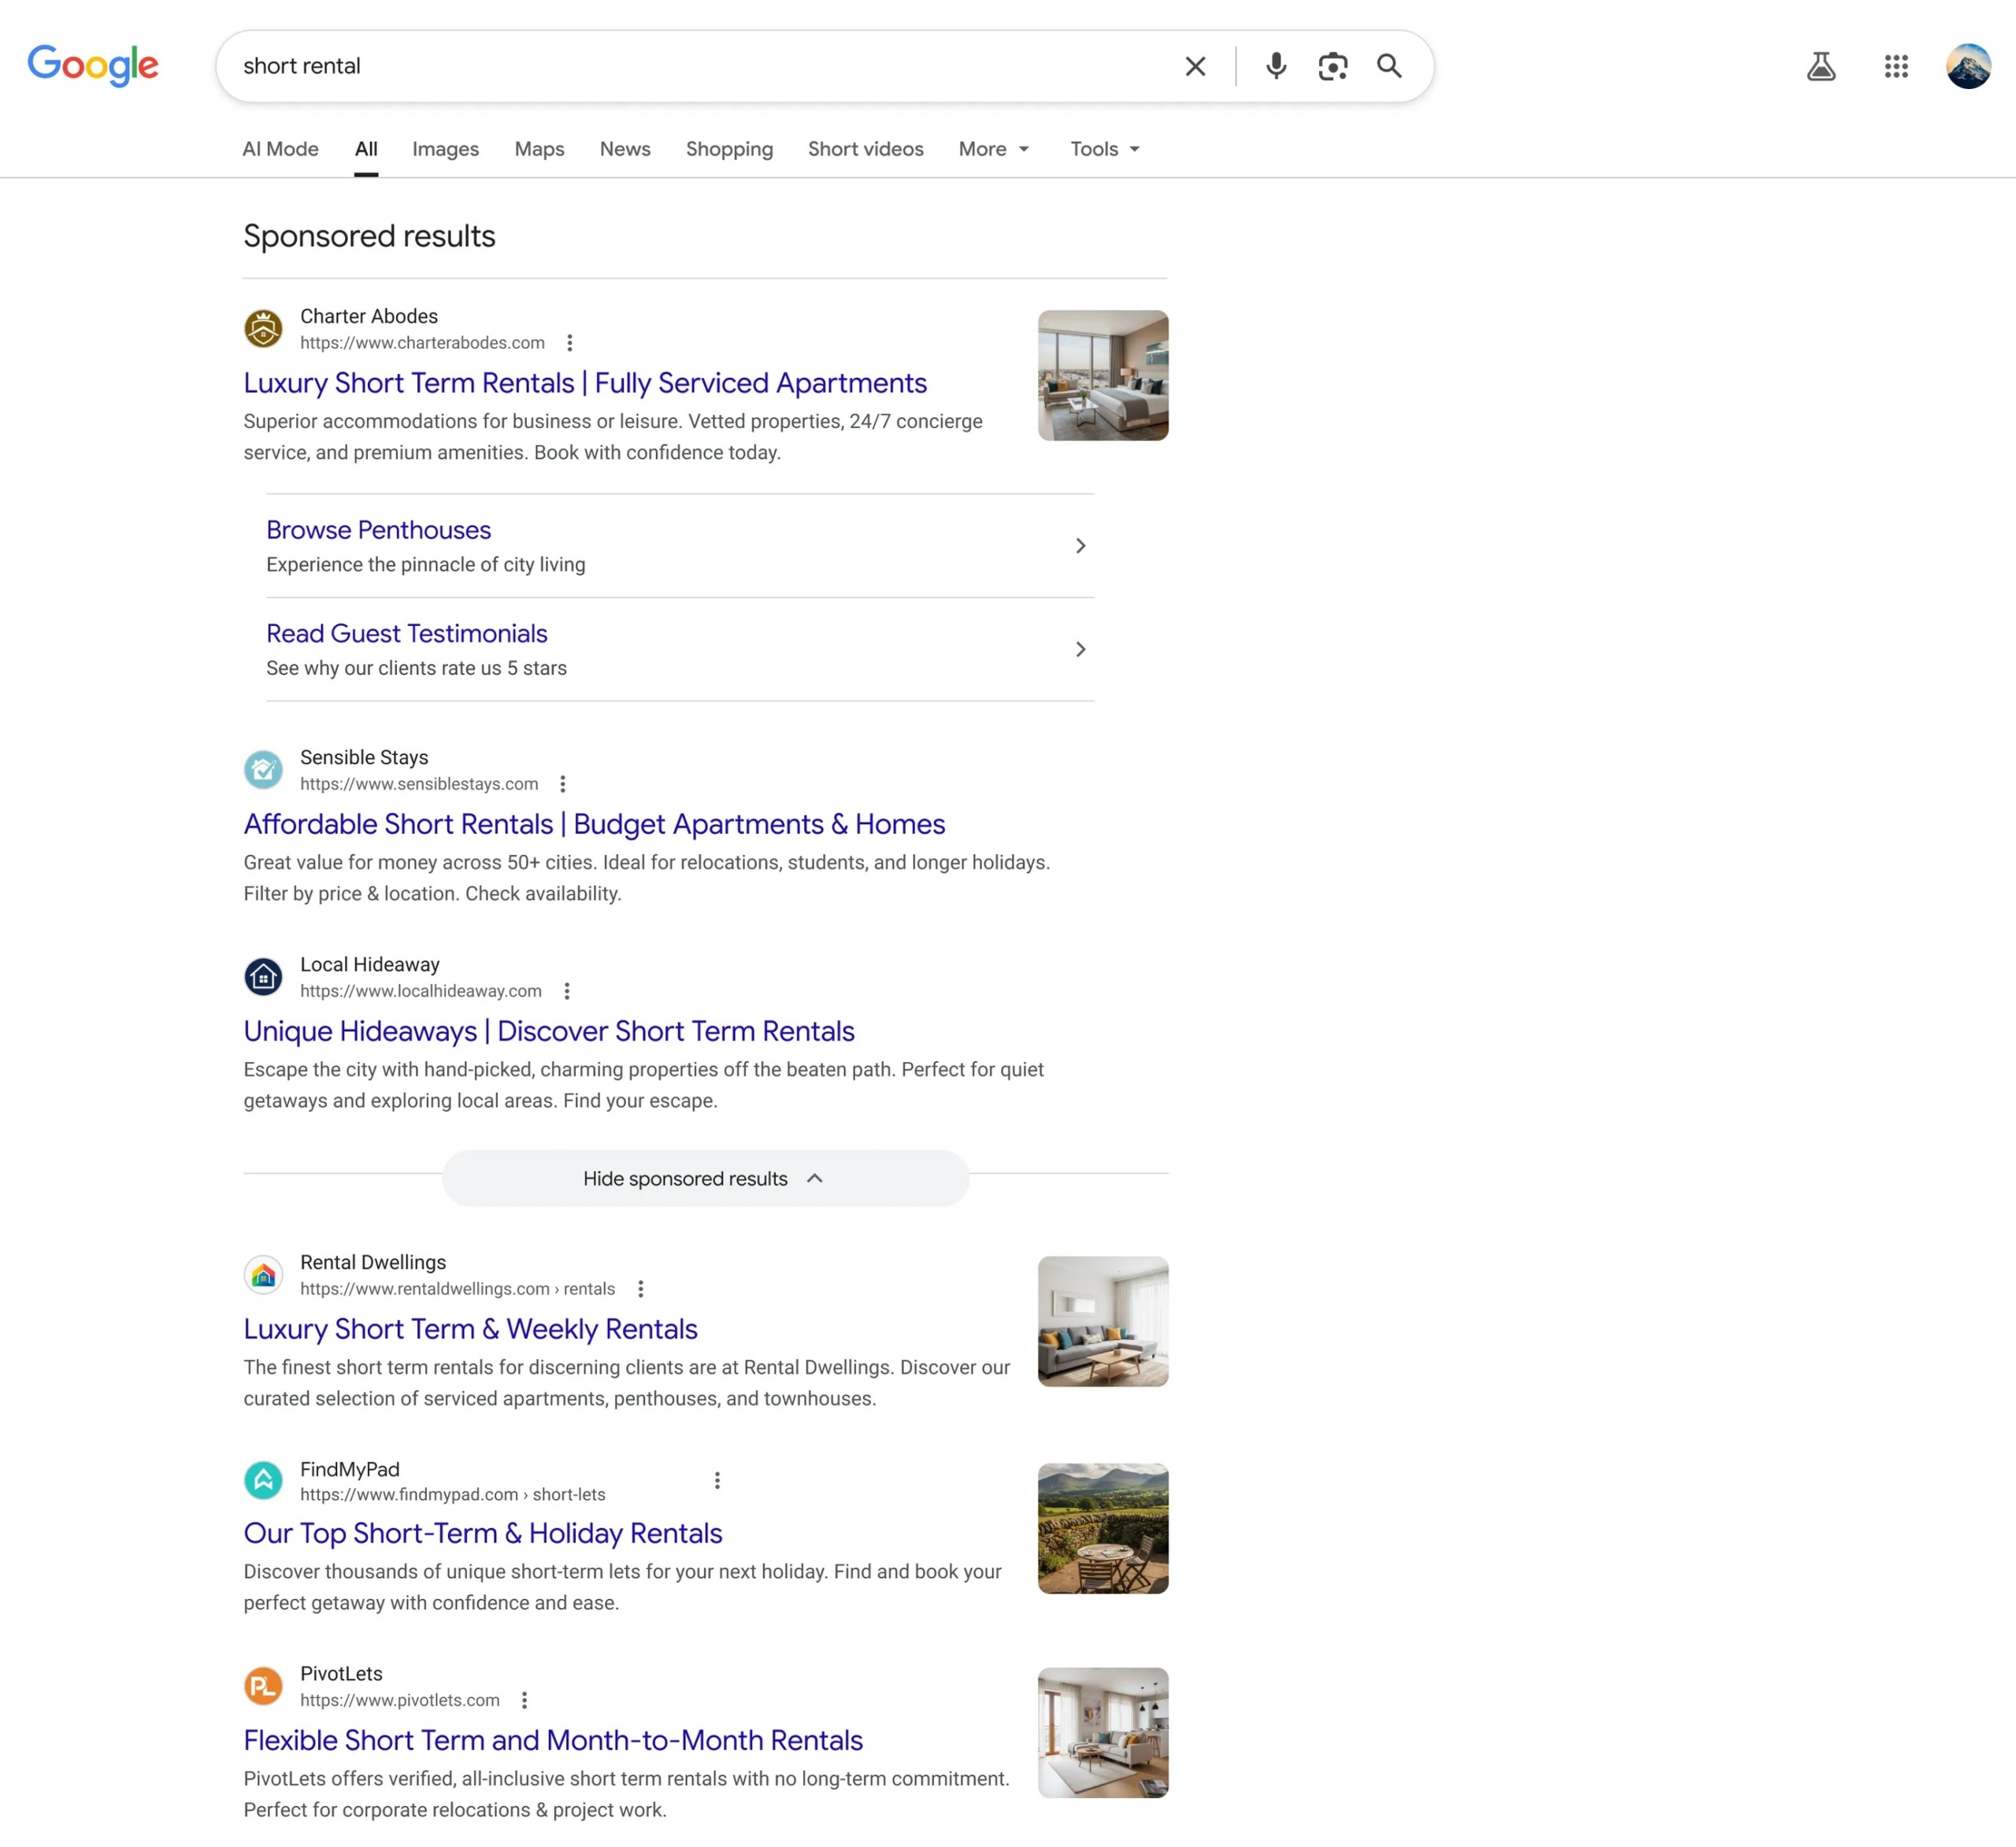Open Google Lens image search icon

click(x=1332, y=66)
